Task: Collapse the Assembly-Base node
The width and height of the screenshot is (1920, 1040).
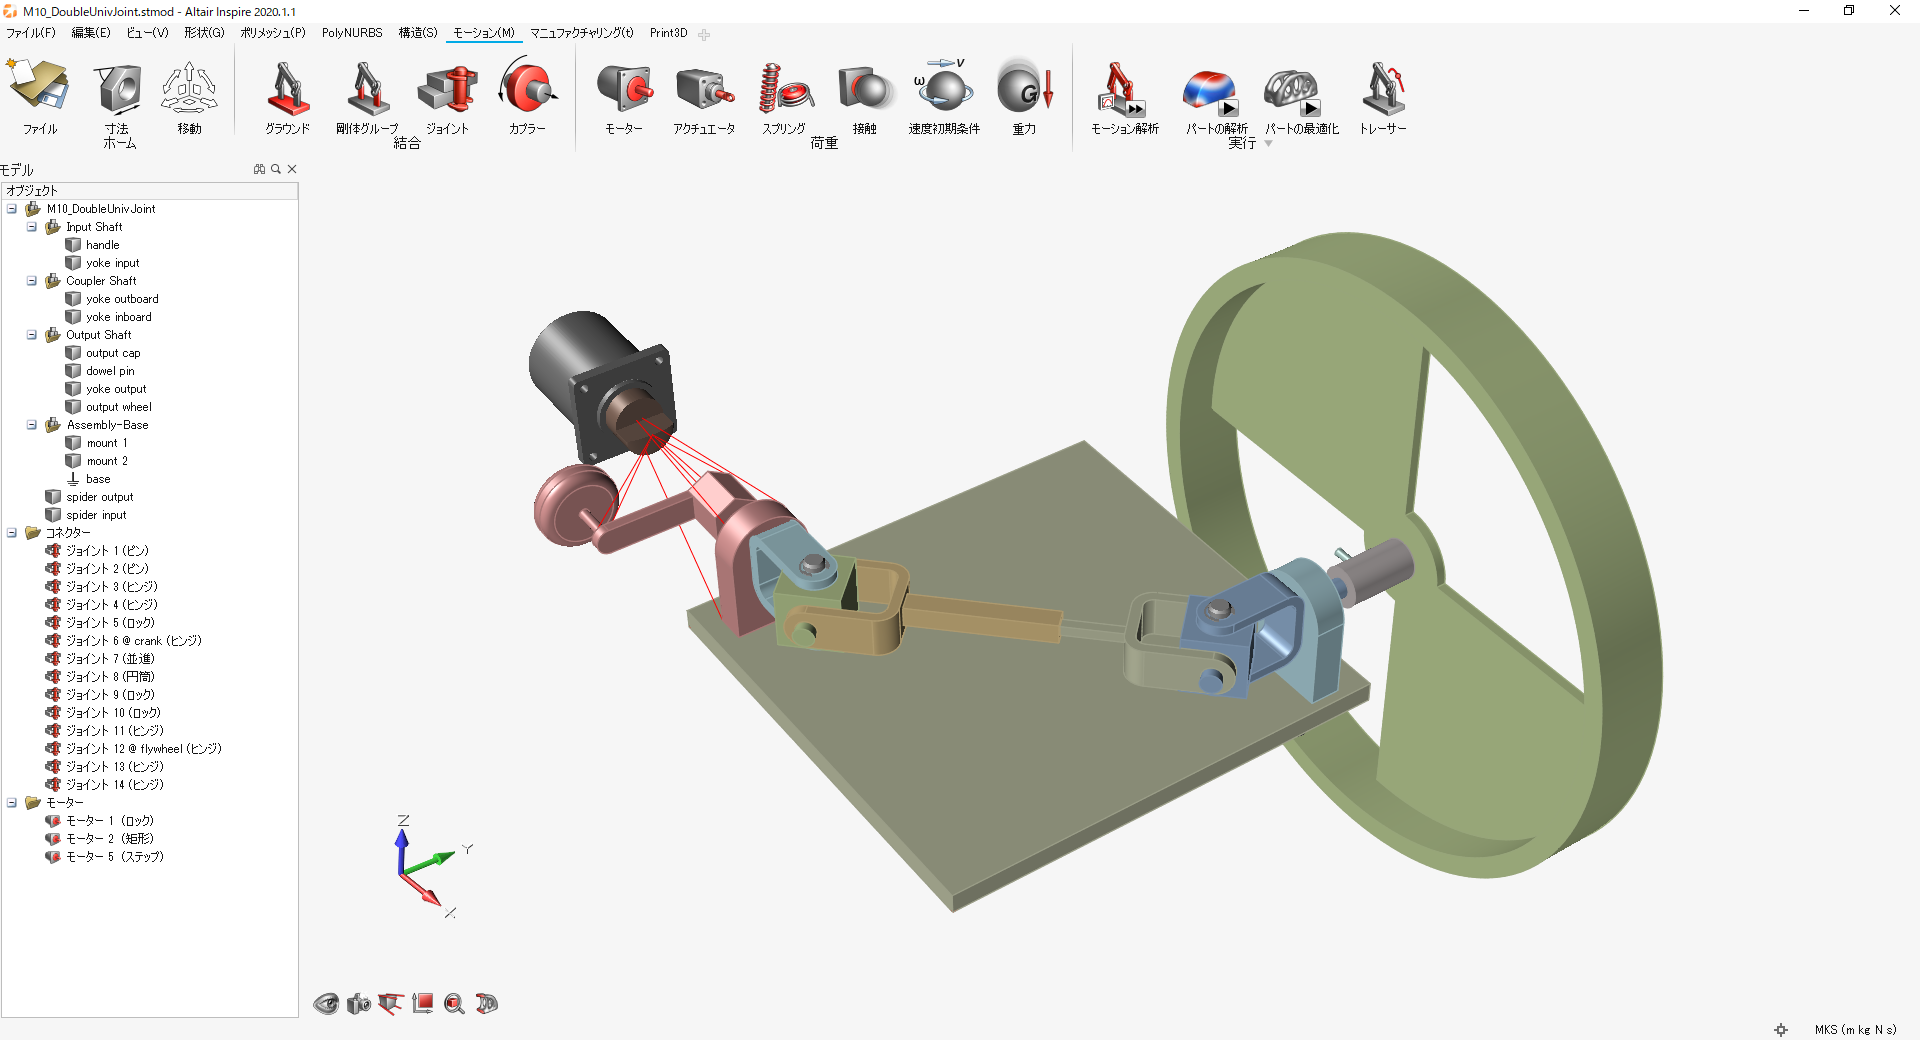Action: [x=32, y=425]
